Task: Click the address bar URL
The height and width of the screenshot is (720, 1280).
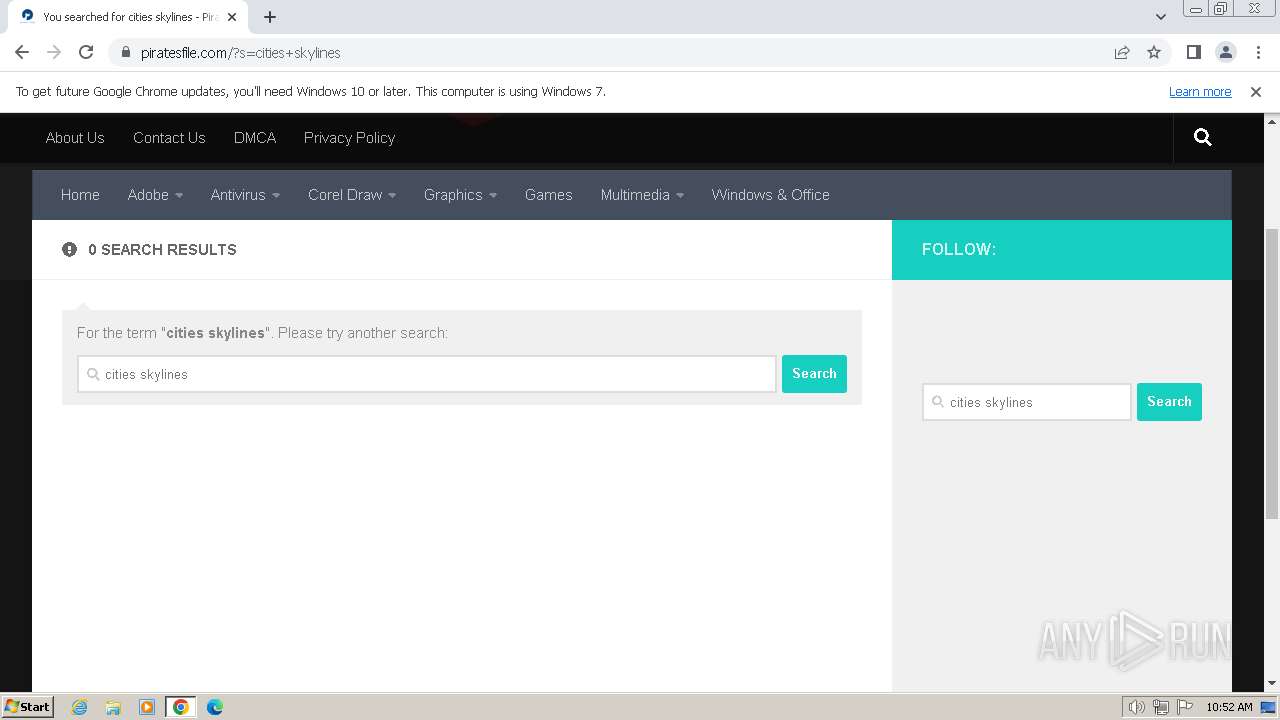Action: (x=240, y=53)
